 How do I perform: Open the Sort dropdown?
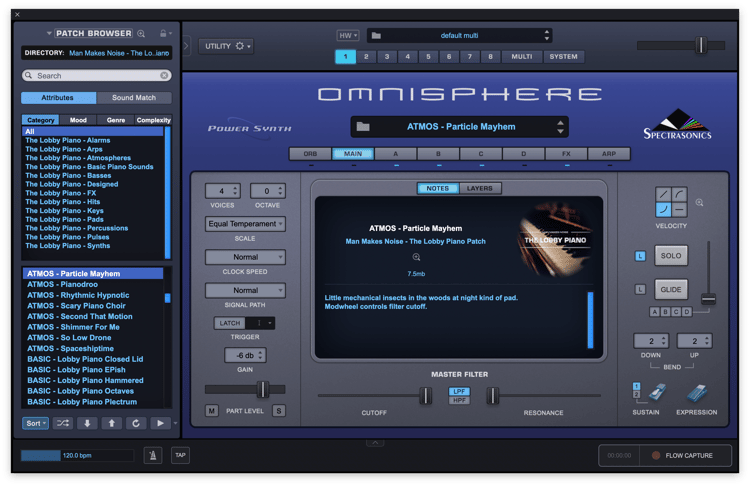(35, 423)
